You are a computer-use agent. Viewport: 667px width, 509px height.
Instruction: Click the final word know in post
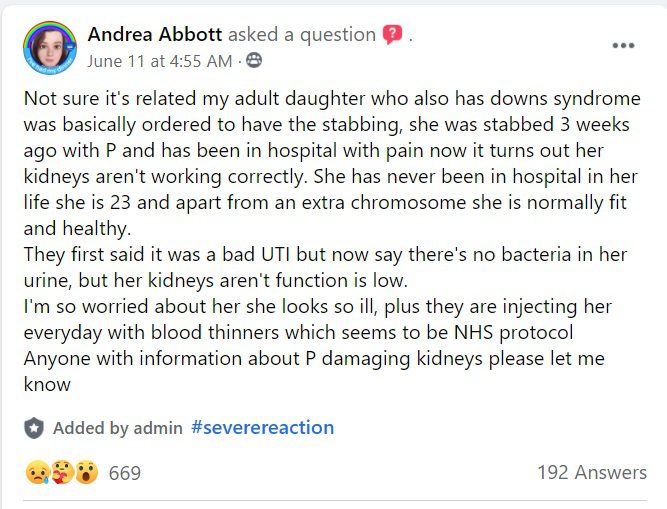tap(47, 384)
